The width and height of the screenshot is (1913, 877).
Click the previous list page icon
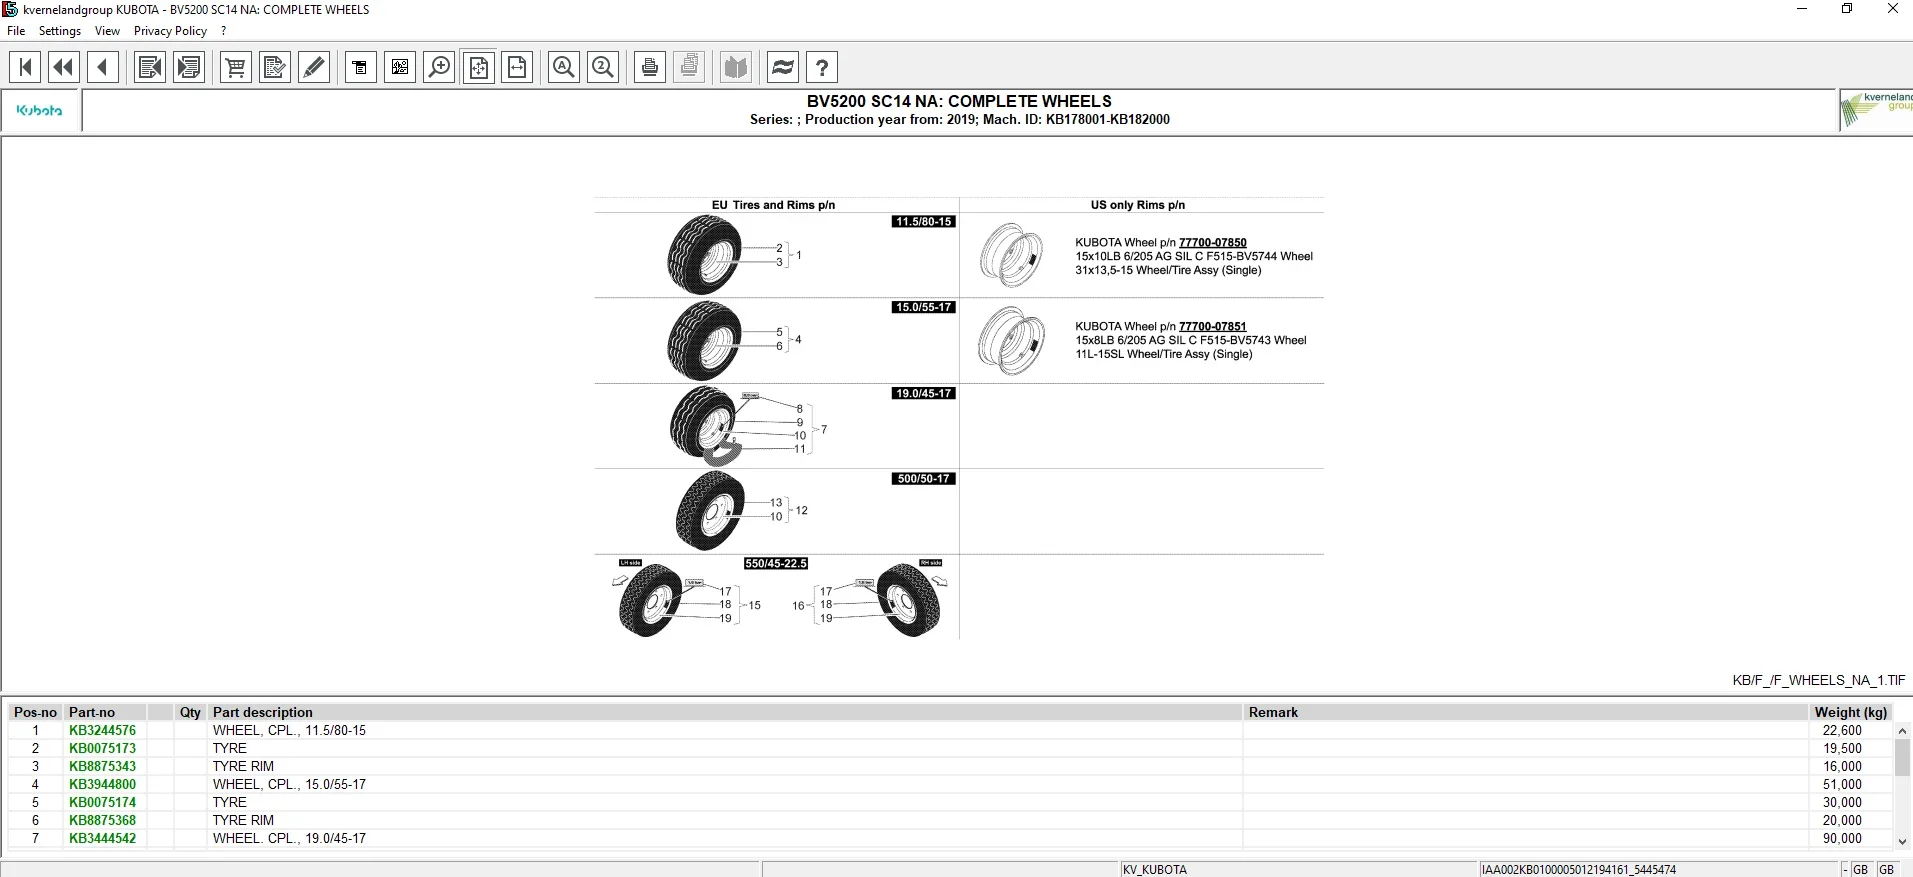[150, 67]
